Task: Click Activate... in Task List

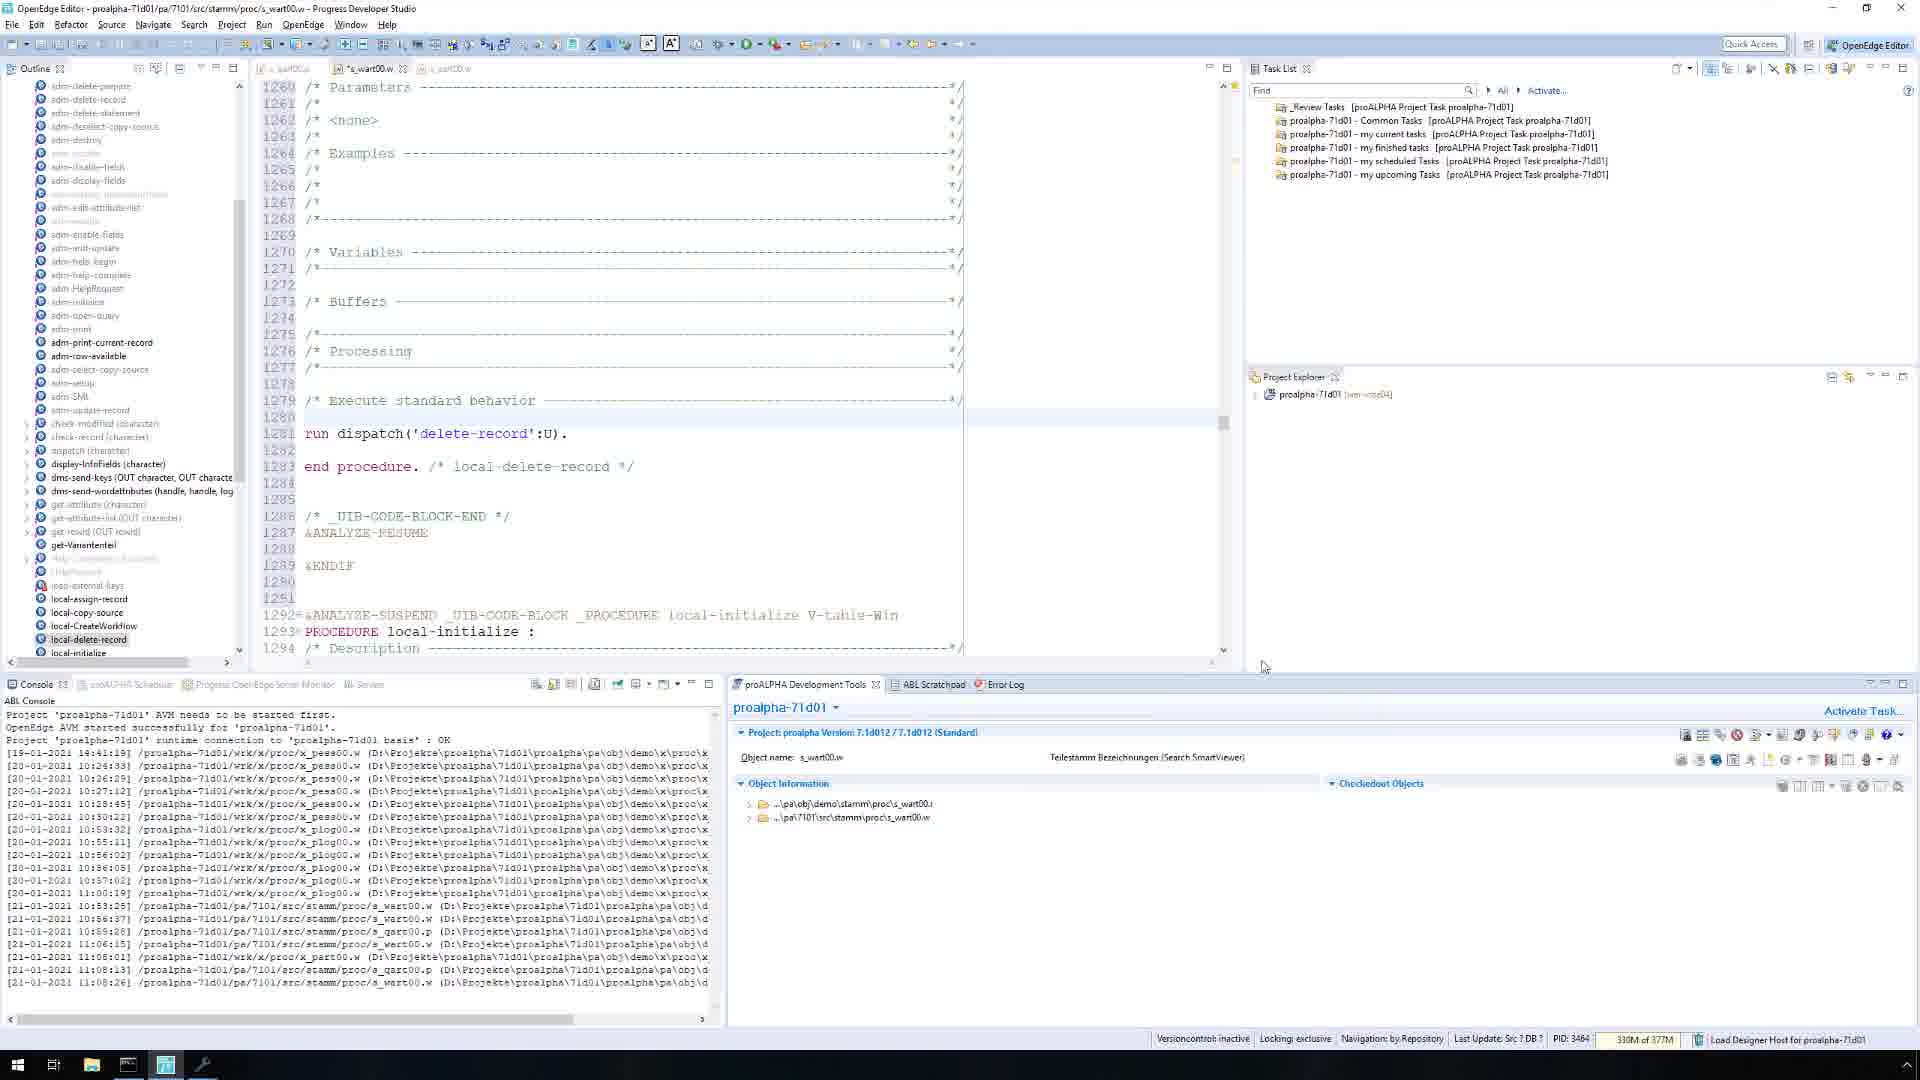Action: [1547, 91]
